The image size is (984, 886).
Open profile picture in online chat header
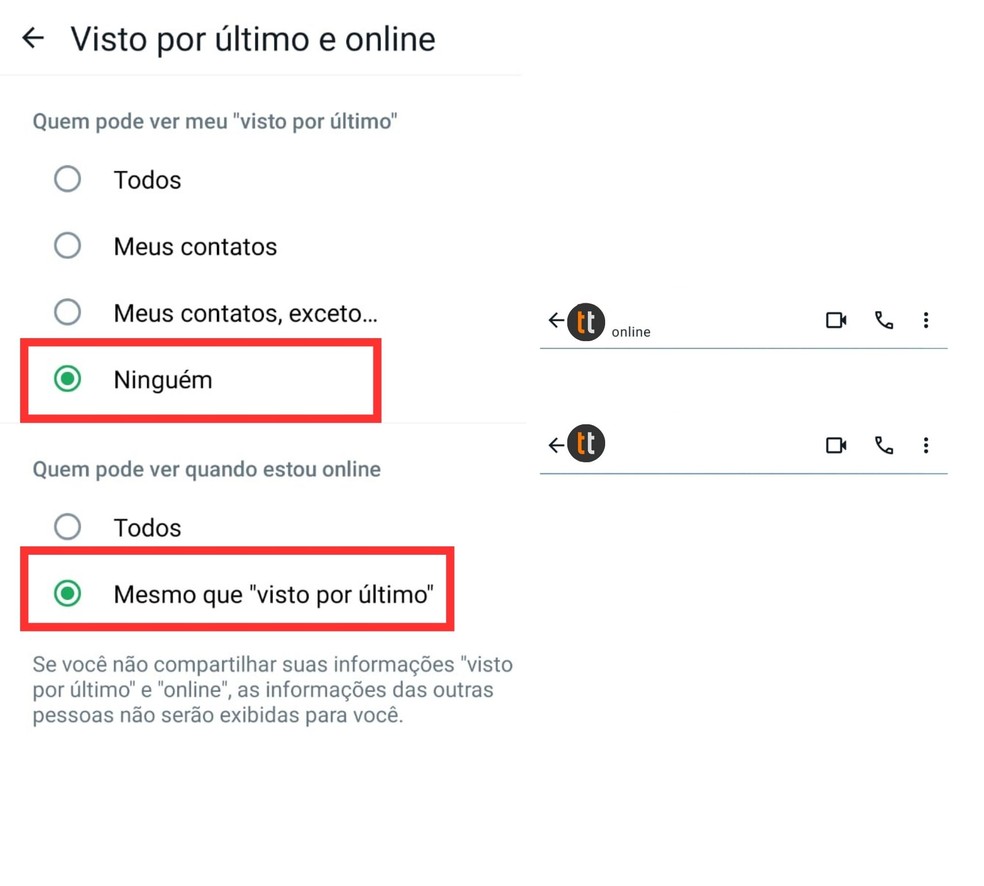pos(586,322)
